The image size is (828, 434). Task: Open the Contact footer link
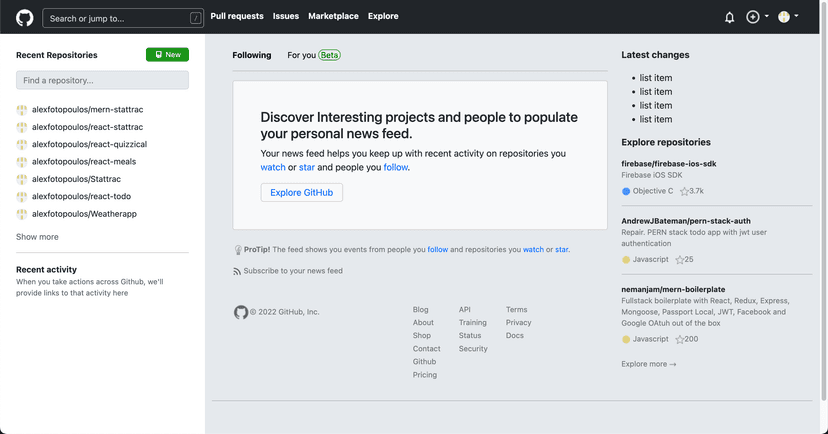pos(426,348)
